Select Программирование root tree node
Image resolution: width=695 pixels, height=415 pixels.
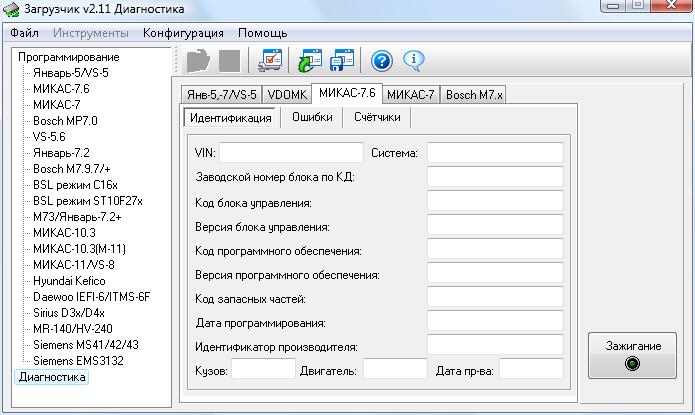coord(69,57)
